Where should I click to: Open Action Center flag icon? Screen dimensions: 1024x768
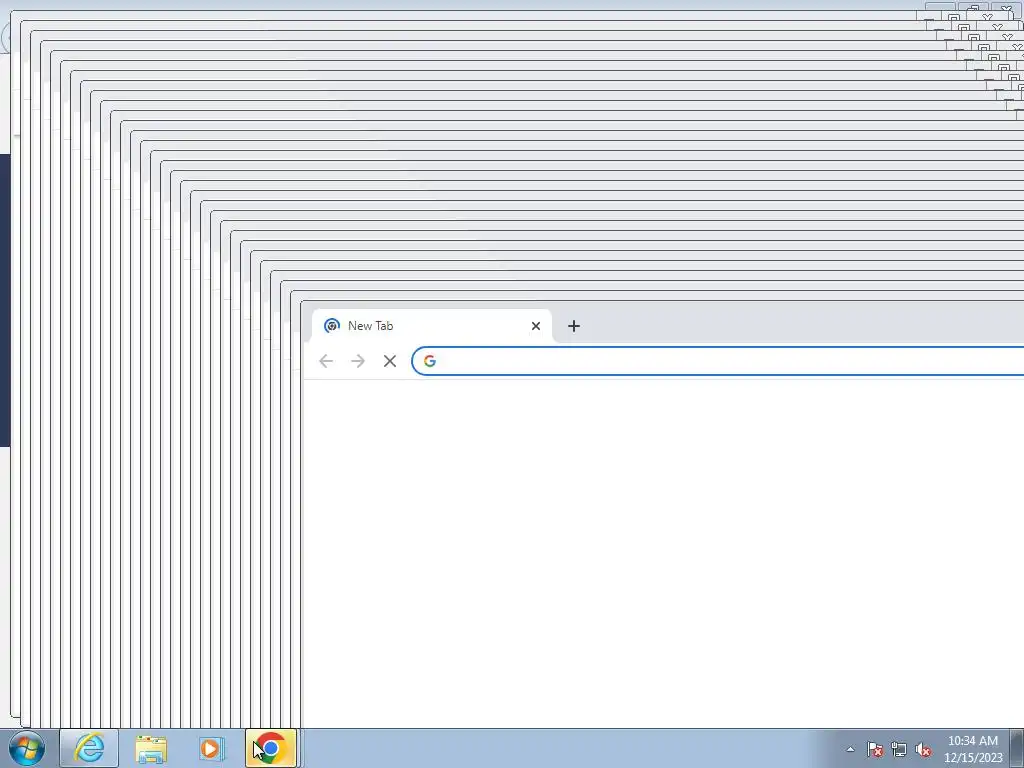click(874, 749)
